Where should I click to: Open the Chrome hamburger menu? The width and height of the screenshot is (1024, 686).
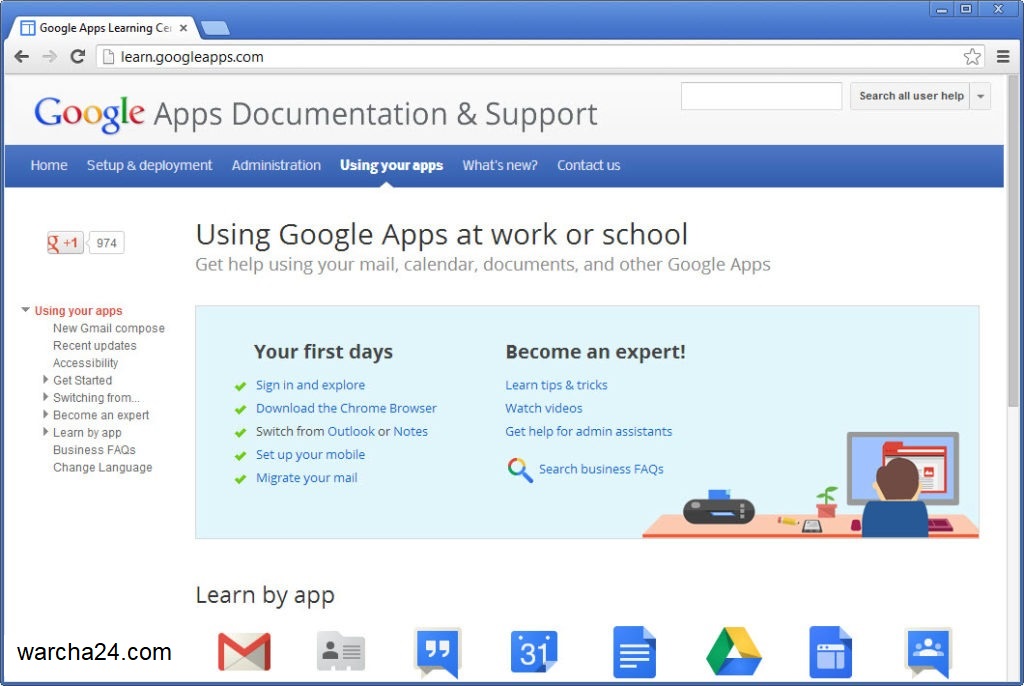pos(1003,57)
